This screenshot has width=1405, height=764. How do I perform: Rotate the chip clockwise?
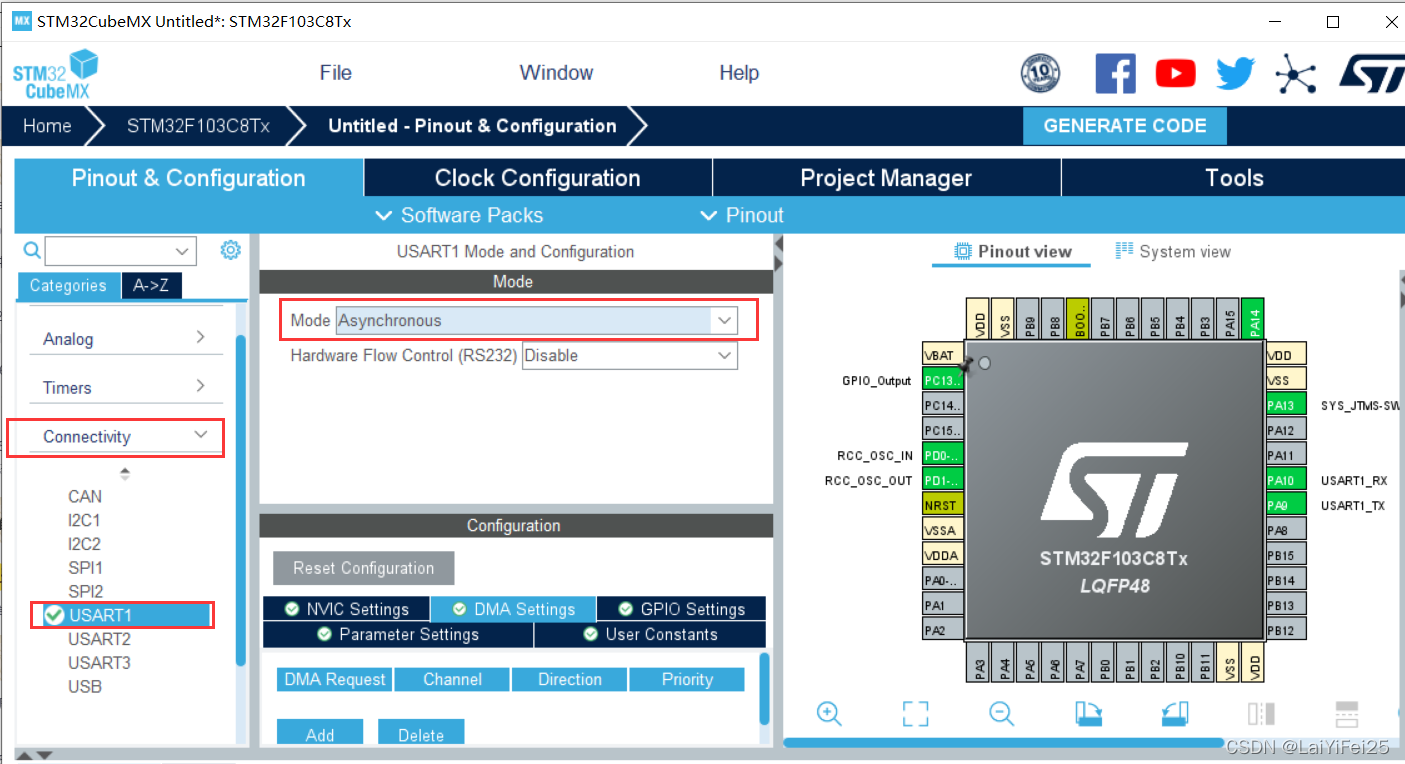(x=1088, y=713)
